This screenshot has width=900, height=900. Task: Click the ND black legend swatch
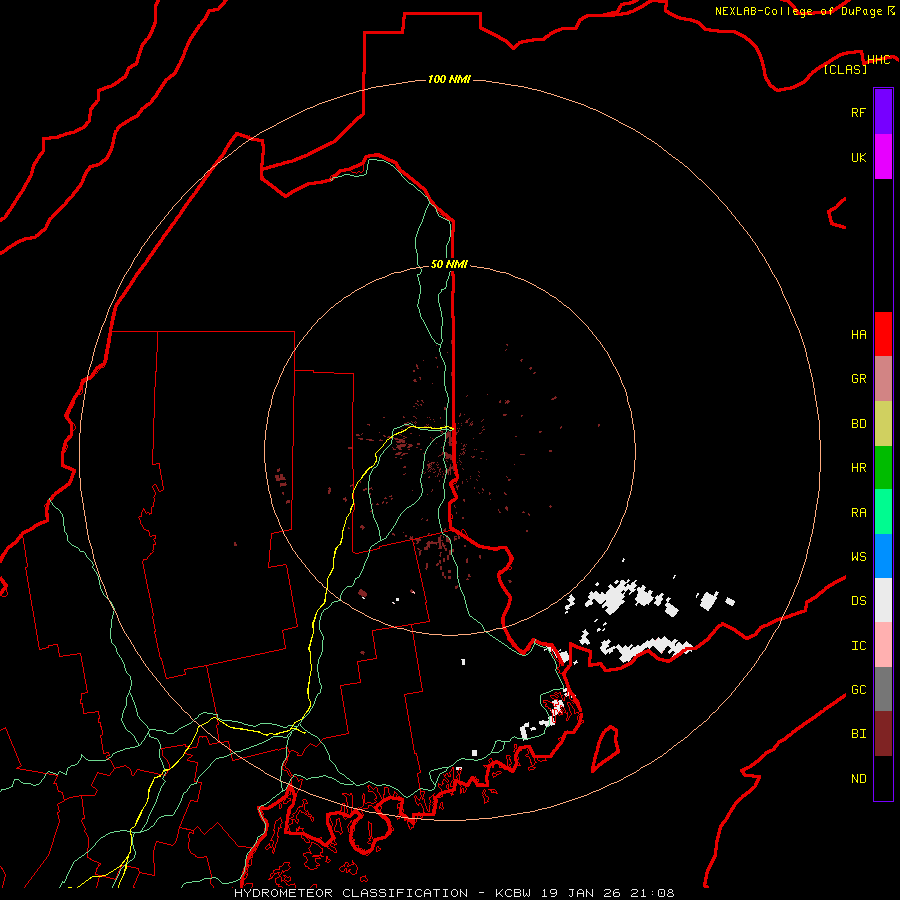coord(883,778)
